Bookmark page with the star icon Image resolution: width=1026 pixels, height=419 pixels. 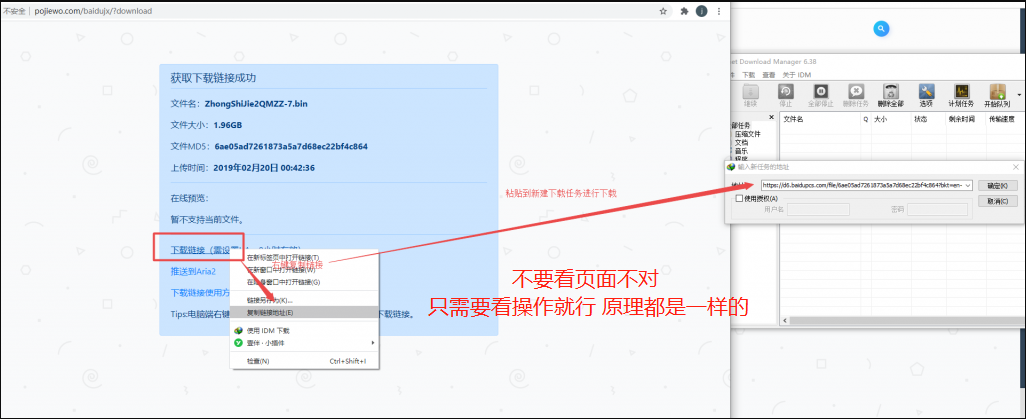tap(663, 11)
